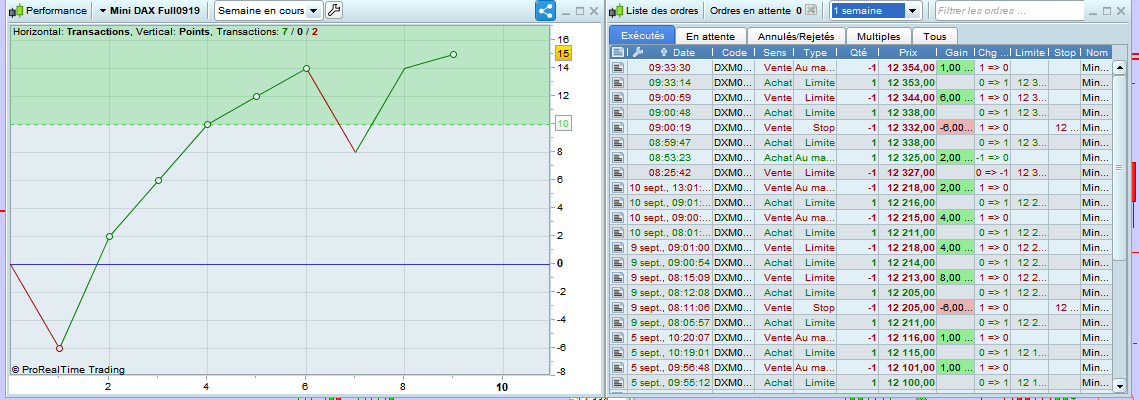Image resolution: width=1139 pixels, height=400 pixels.
Task: Open performance settings wrench icon
Action: [333, 11]
